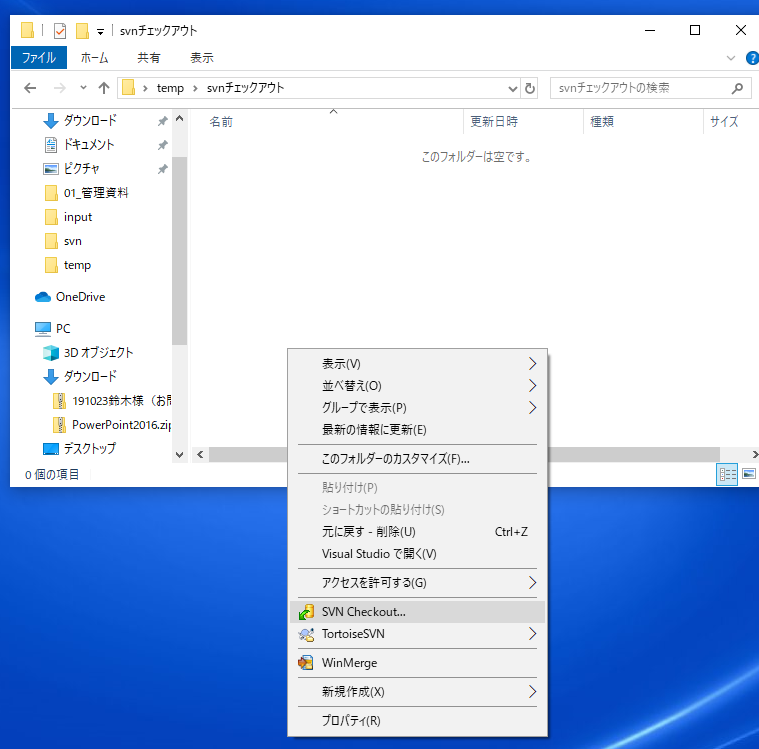Click the new folder icon in quick access toolbar

(x=82, y=31)
